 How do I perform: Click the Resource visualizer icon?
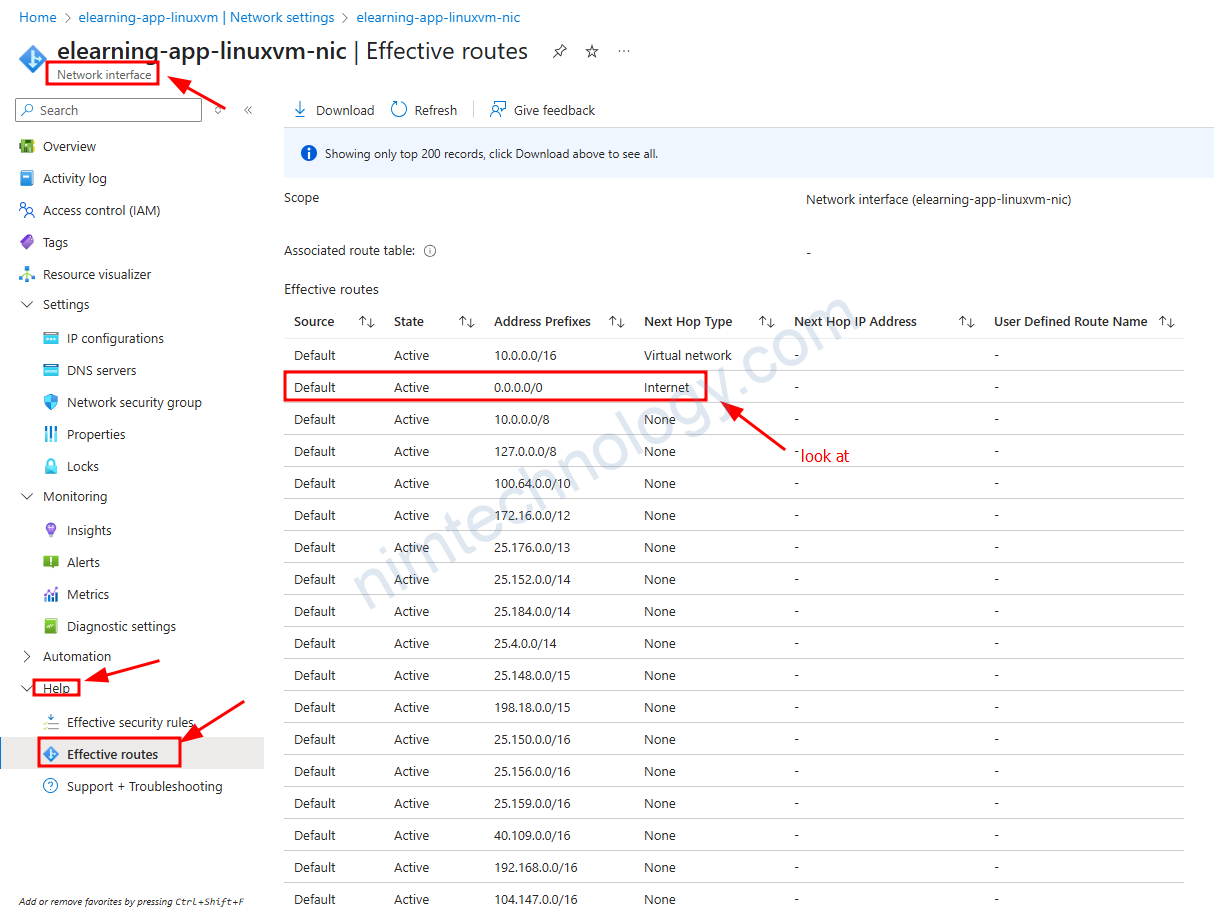tap(27, 274)
